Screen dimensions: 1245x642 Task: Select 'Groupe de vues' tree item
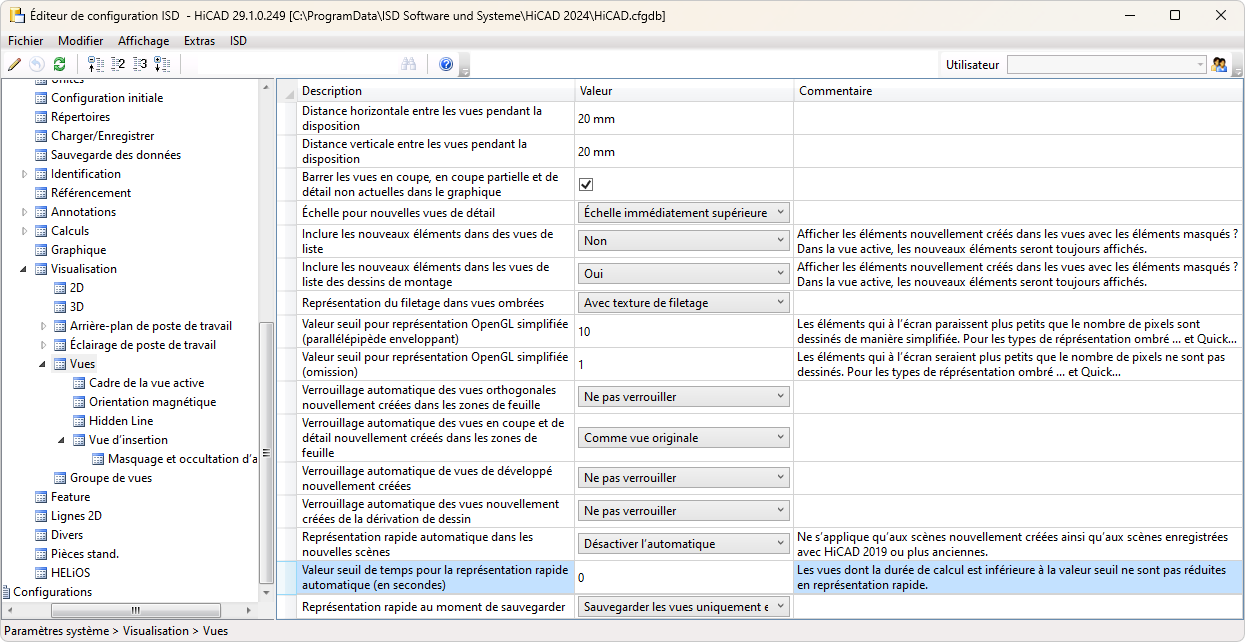[x=111, y=478]
